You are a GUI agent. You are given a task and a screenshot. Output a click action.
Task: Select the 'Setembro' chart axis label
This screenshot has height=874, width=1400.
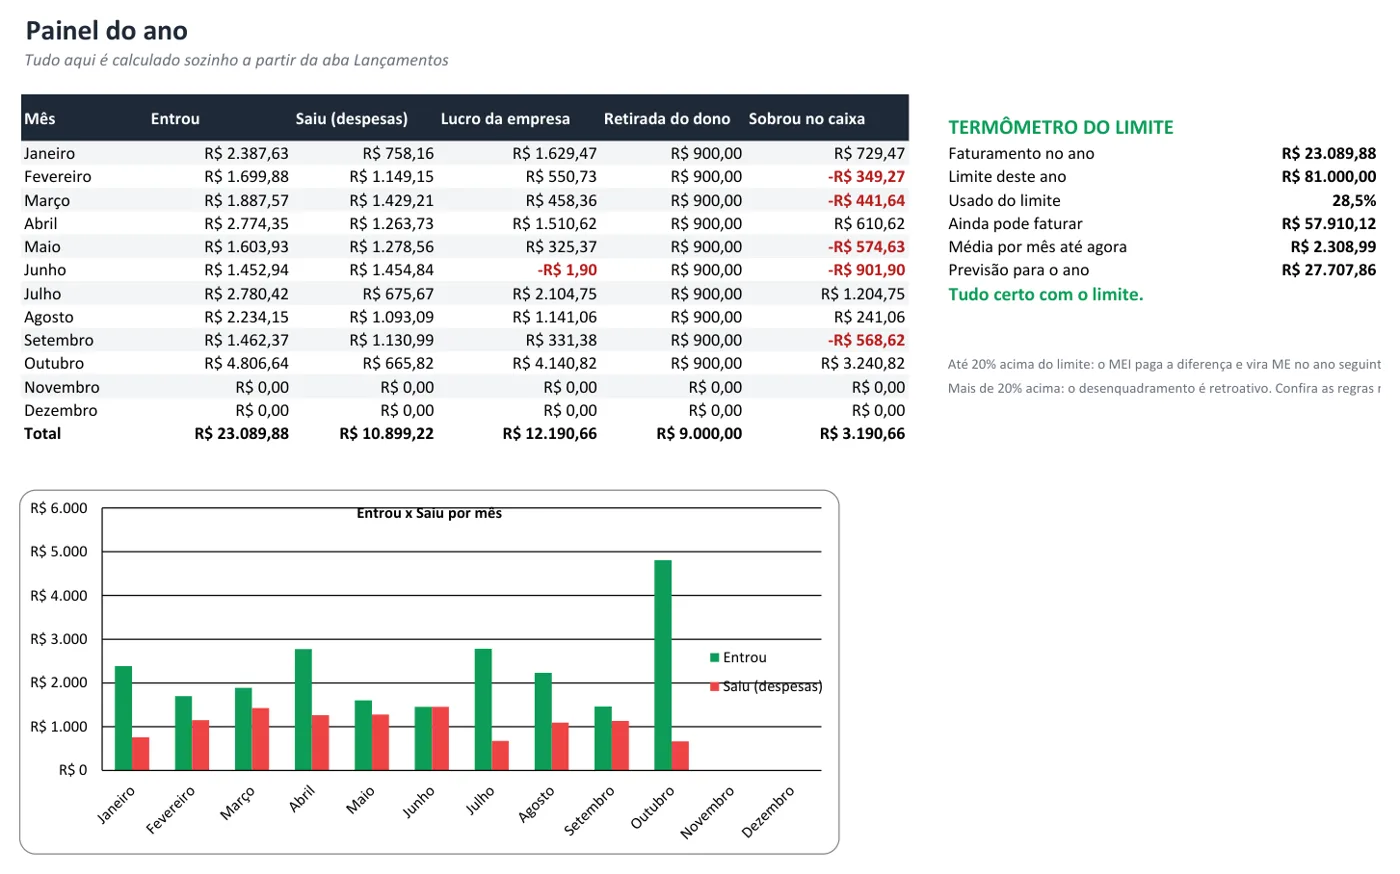(590, 811)
